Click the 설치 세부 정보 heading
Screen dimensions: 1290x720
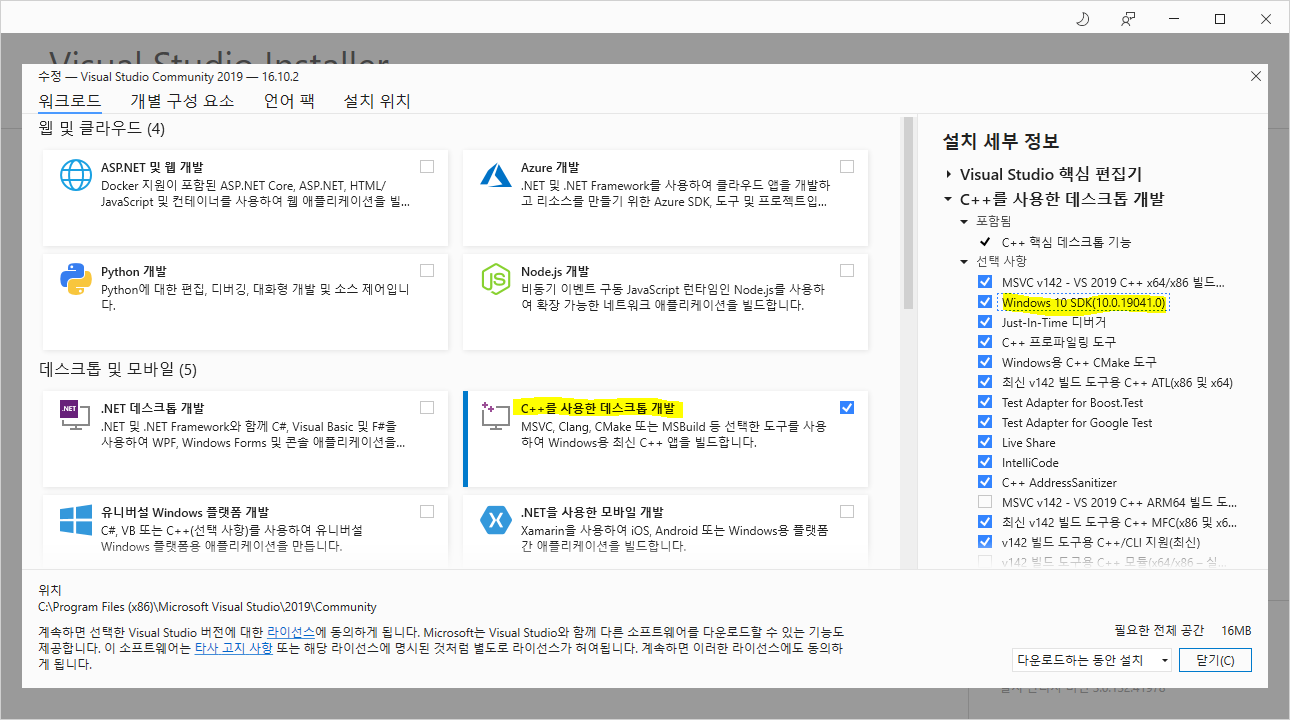pos(1001,141)
